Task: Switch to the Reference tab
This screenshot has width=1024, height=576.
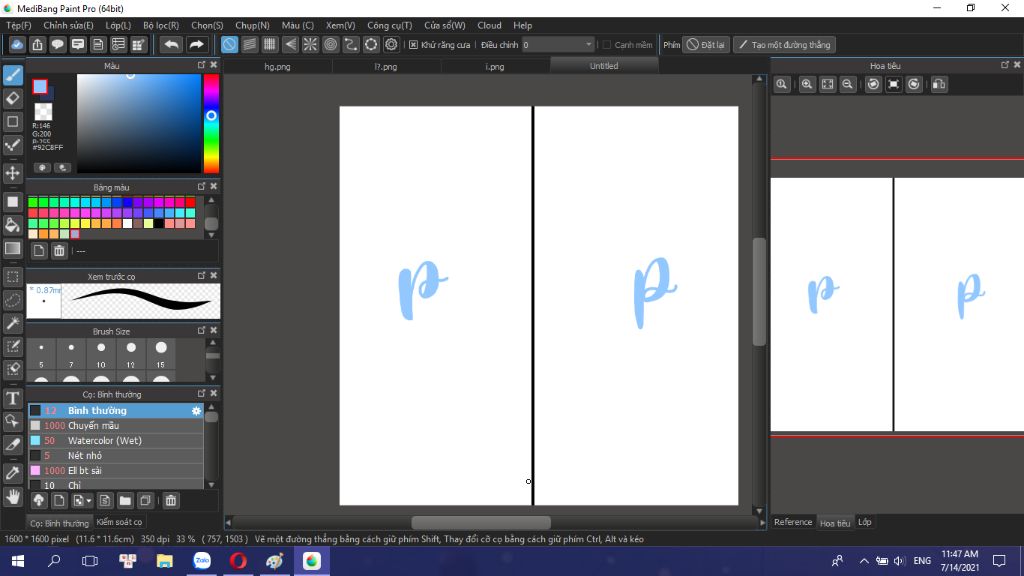Action: [x=793, y=522]
